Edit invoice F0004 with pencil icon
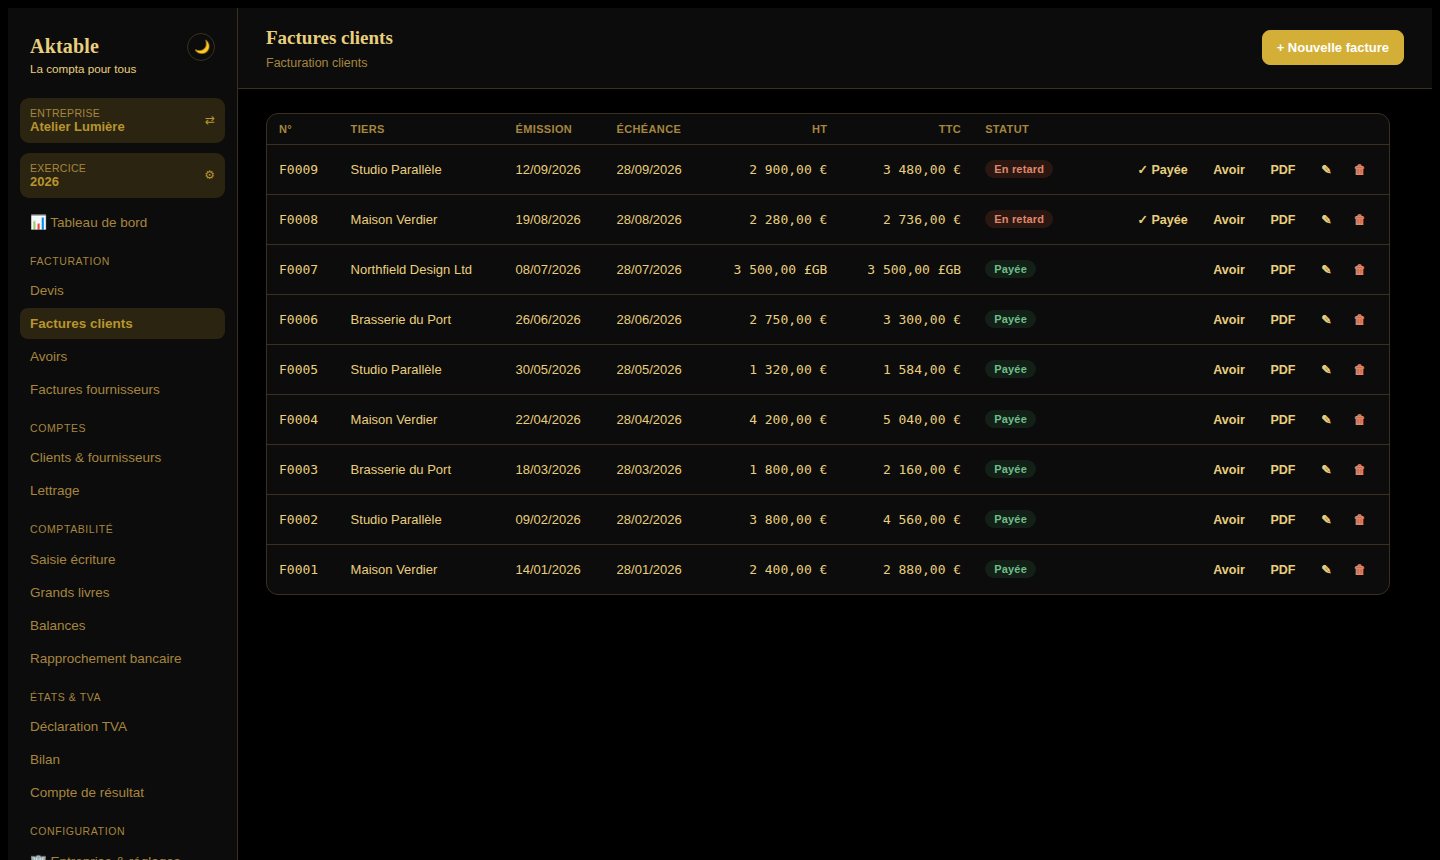Screen dimensions: 1440x860 1326,420
